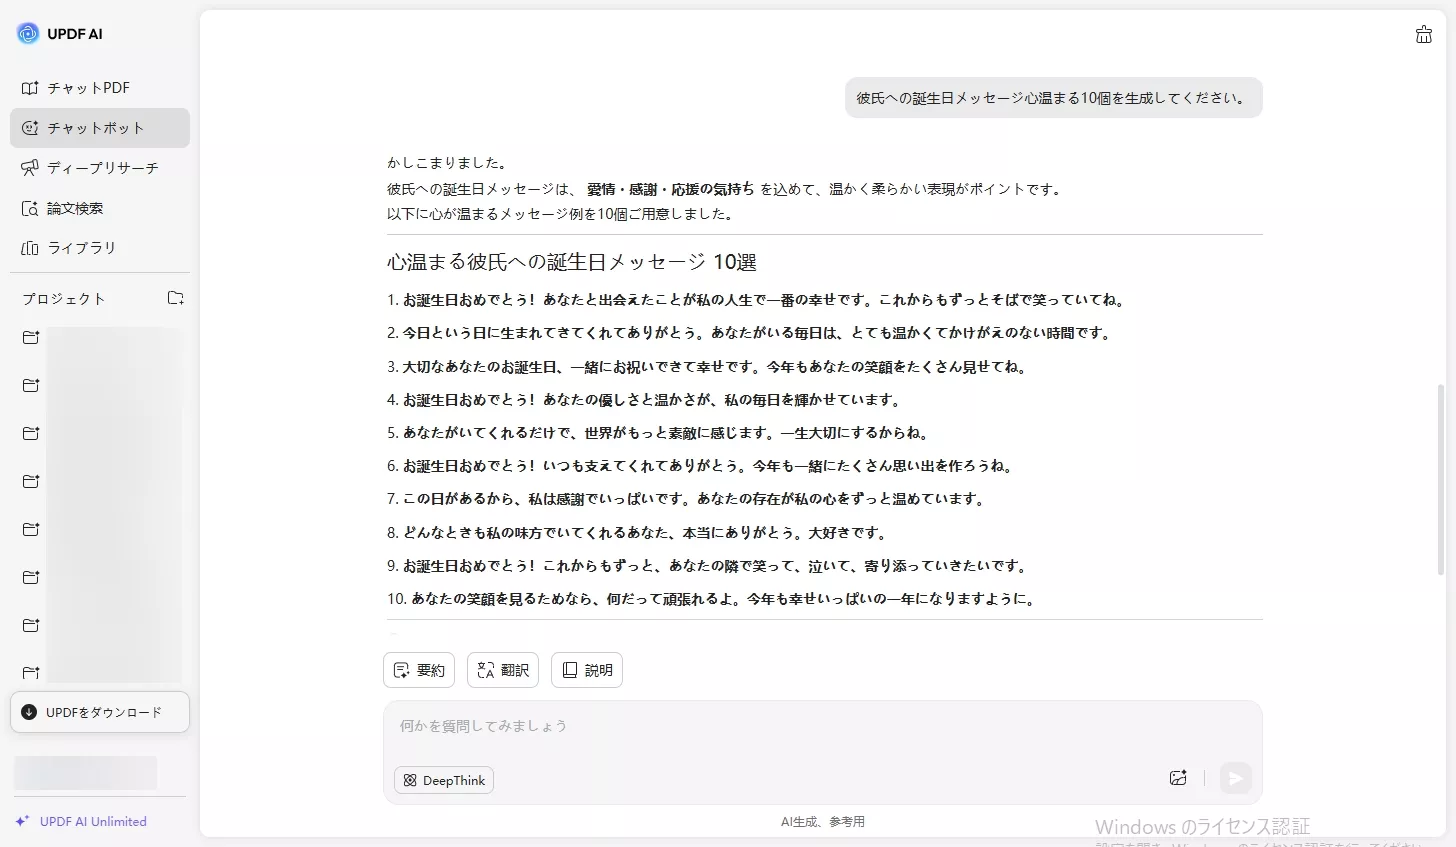This screenshot has height=847, width=1456.
Task: Click the プロジェクト section label
Action: click(x=64, y=299)
